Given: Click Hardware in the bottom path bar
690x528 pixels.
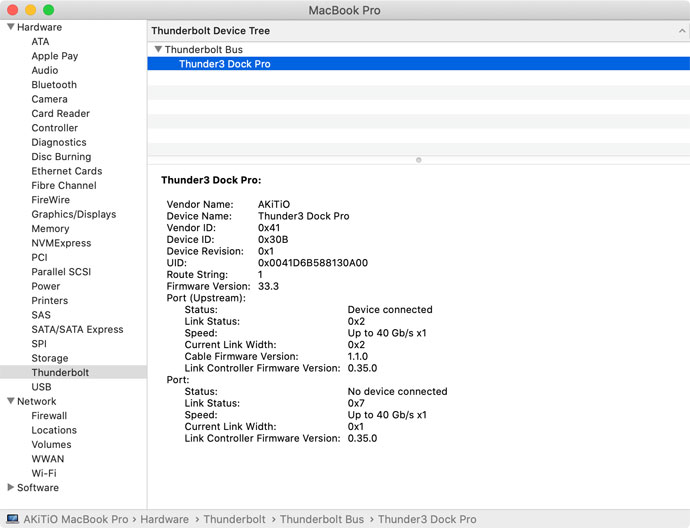Looking at the screenshot, I should point(163,520).
